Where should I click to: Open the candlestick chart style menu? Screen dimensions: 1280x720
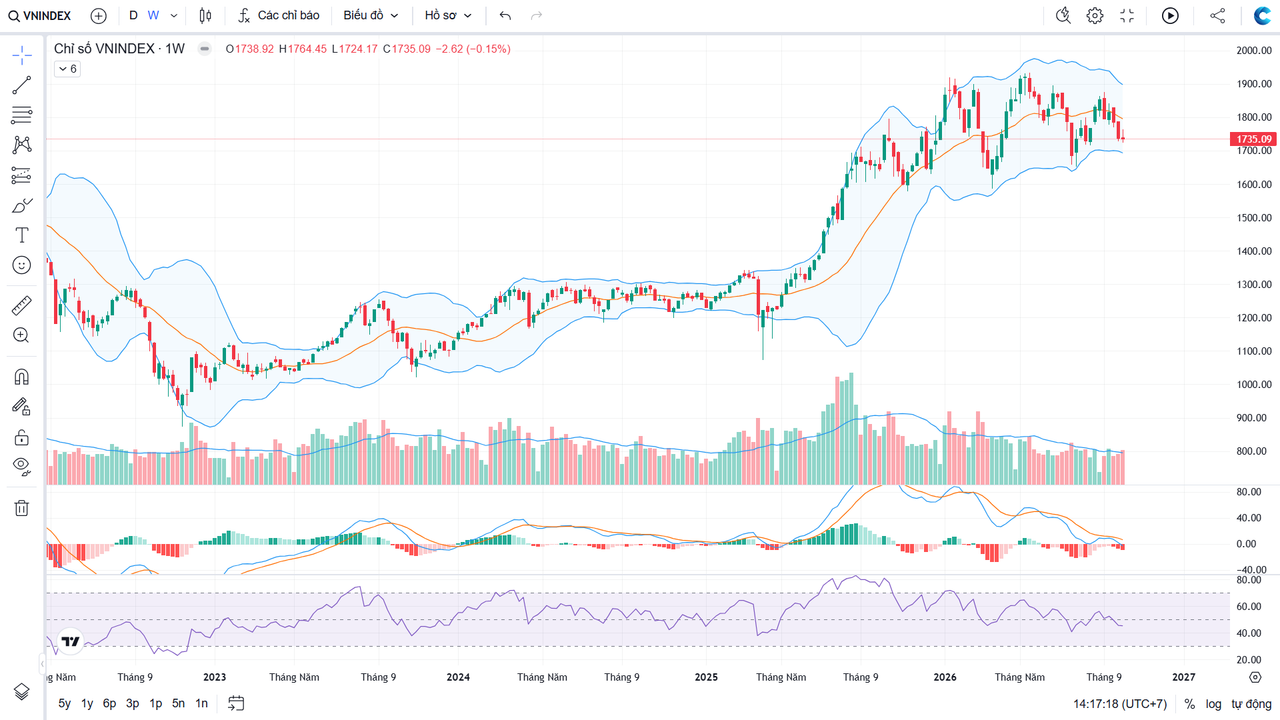[x=206, y=16]
